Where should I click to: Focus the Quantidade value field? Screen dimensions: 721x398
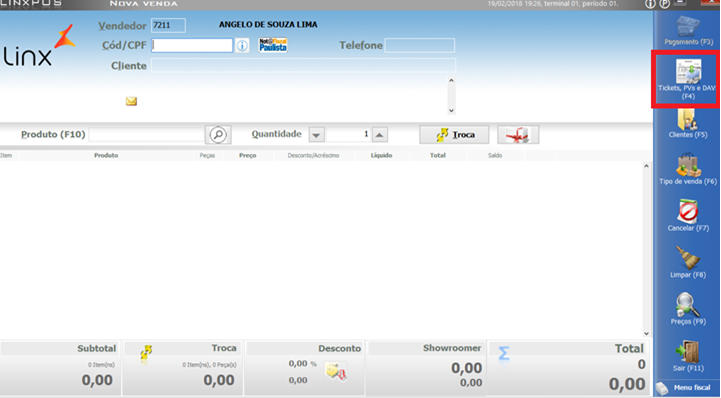[x=348, y=135]
